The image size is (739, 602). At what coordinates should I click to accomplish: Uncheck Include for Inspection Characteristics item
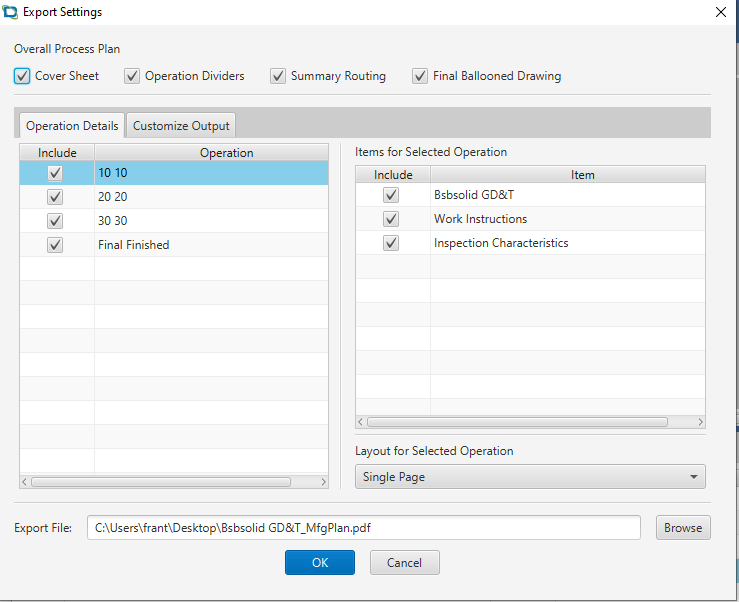tap(391, 243)
